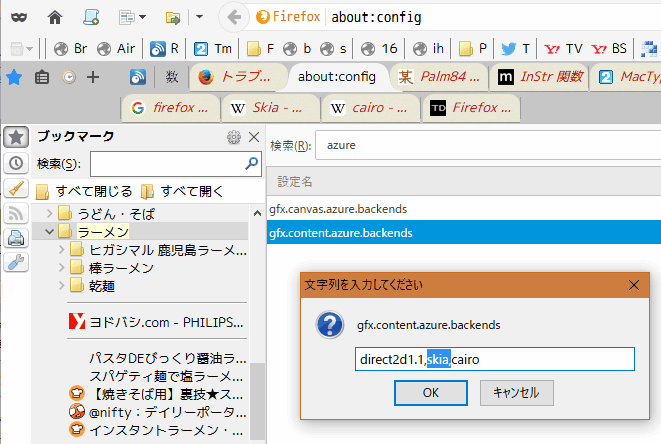Screen dimensions: 661x444
Task: Click the RSS feed icon in tab bar
Action: point(138,77)
